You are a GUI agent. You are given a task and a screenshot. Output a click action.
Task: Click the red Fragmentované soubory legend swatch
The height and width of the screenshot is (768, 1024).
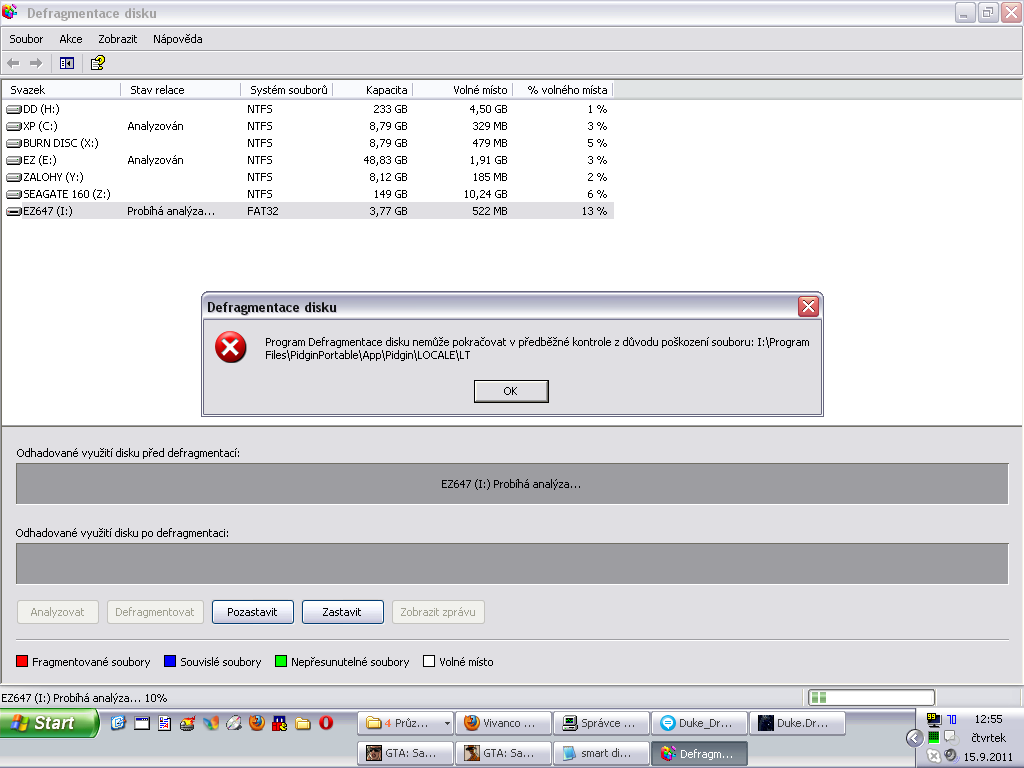(22, 662)
